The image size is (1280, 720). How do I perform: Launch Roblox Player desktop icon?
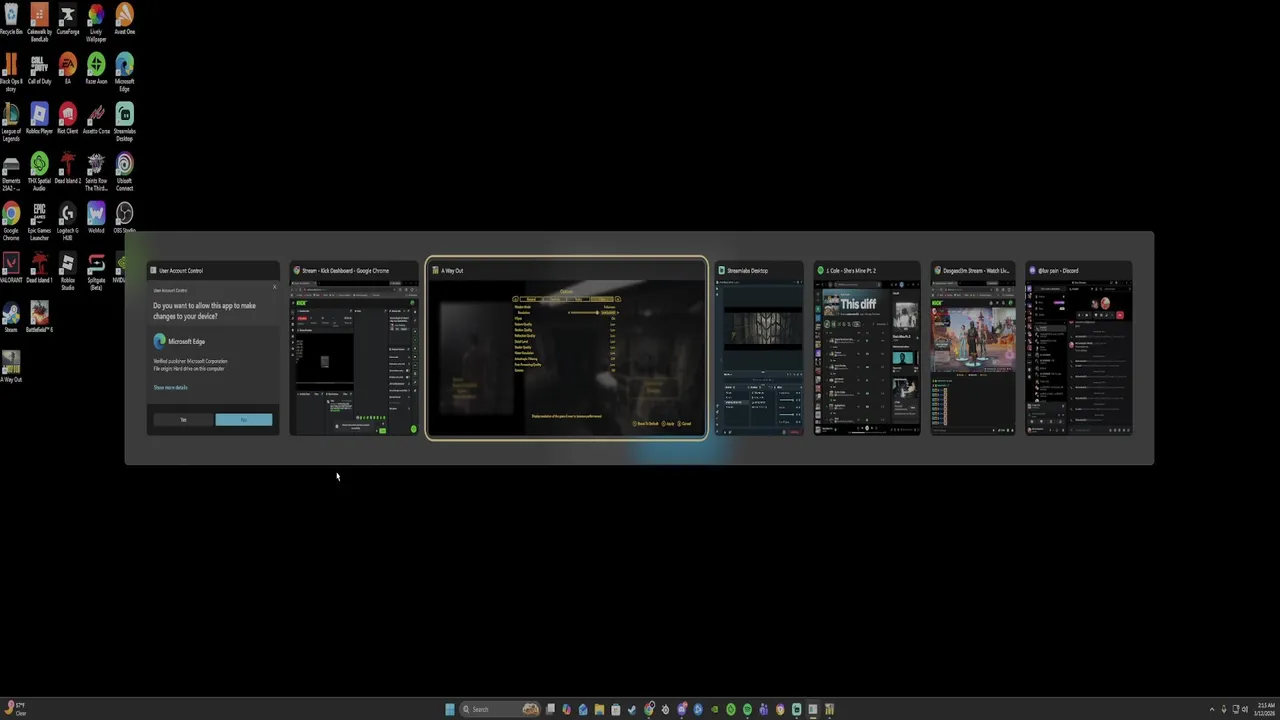point(39,120)
